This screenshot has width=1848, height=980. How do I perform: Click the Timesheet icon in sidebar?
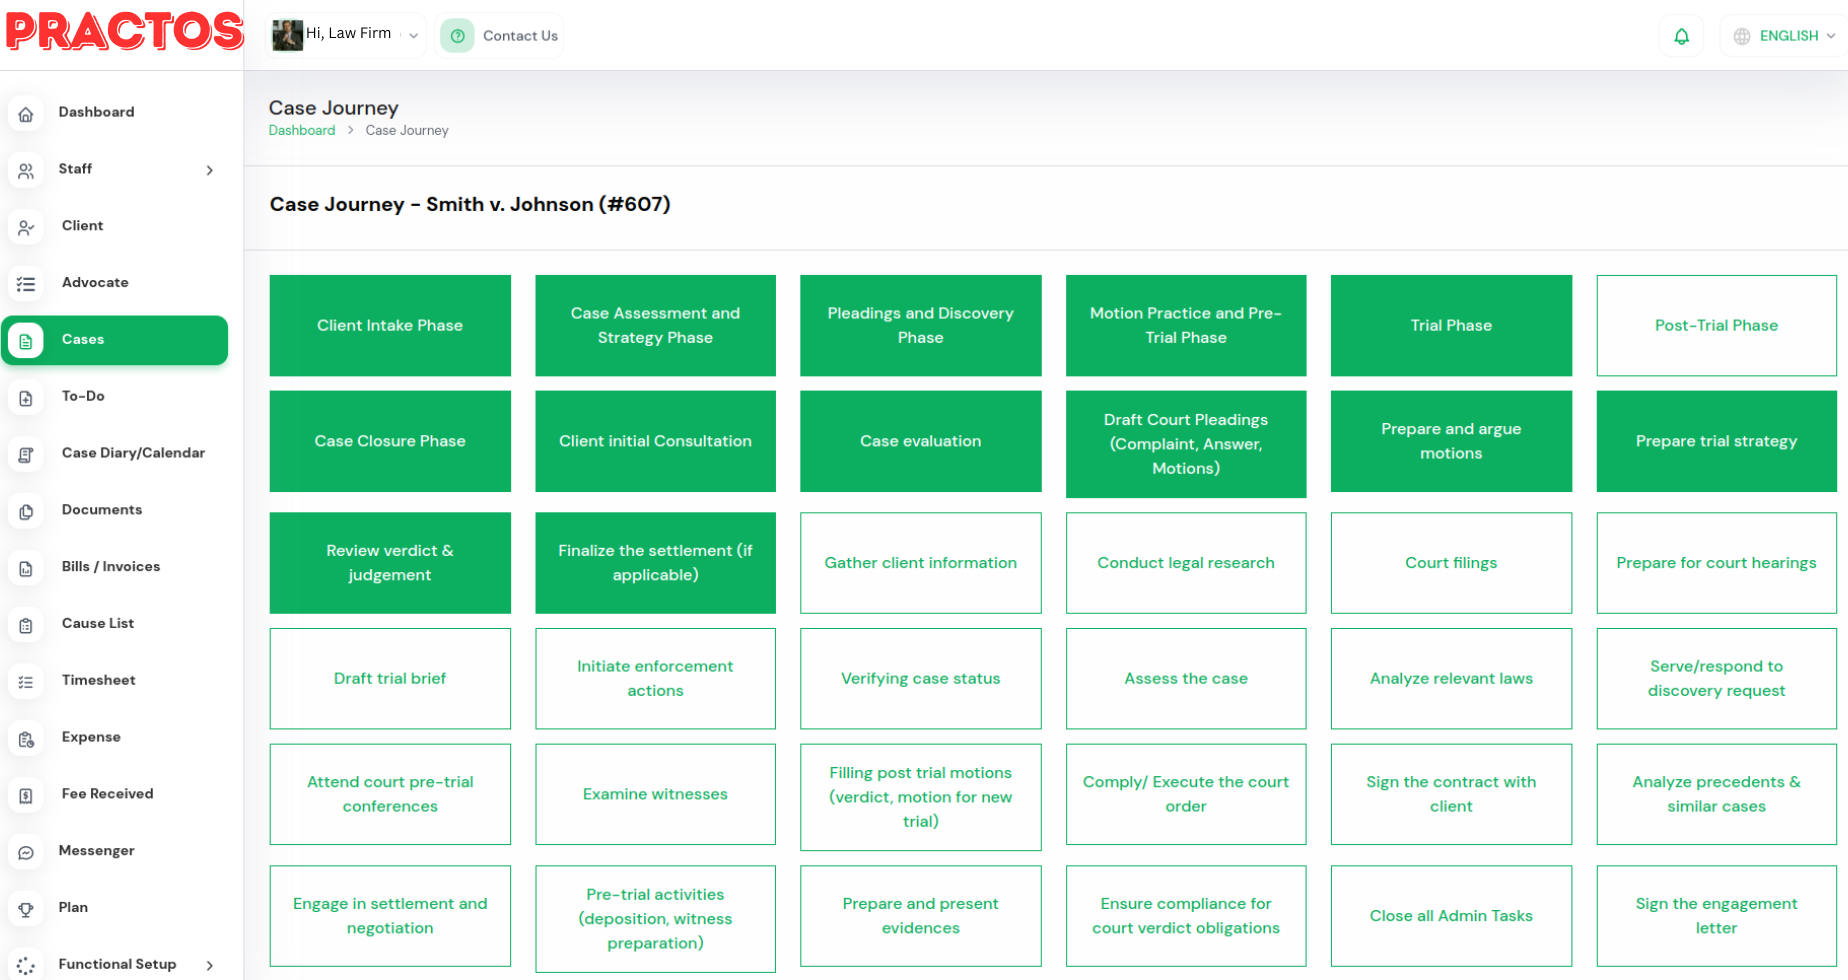(26, 681)
